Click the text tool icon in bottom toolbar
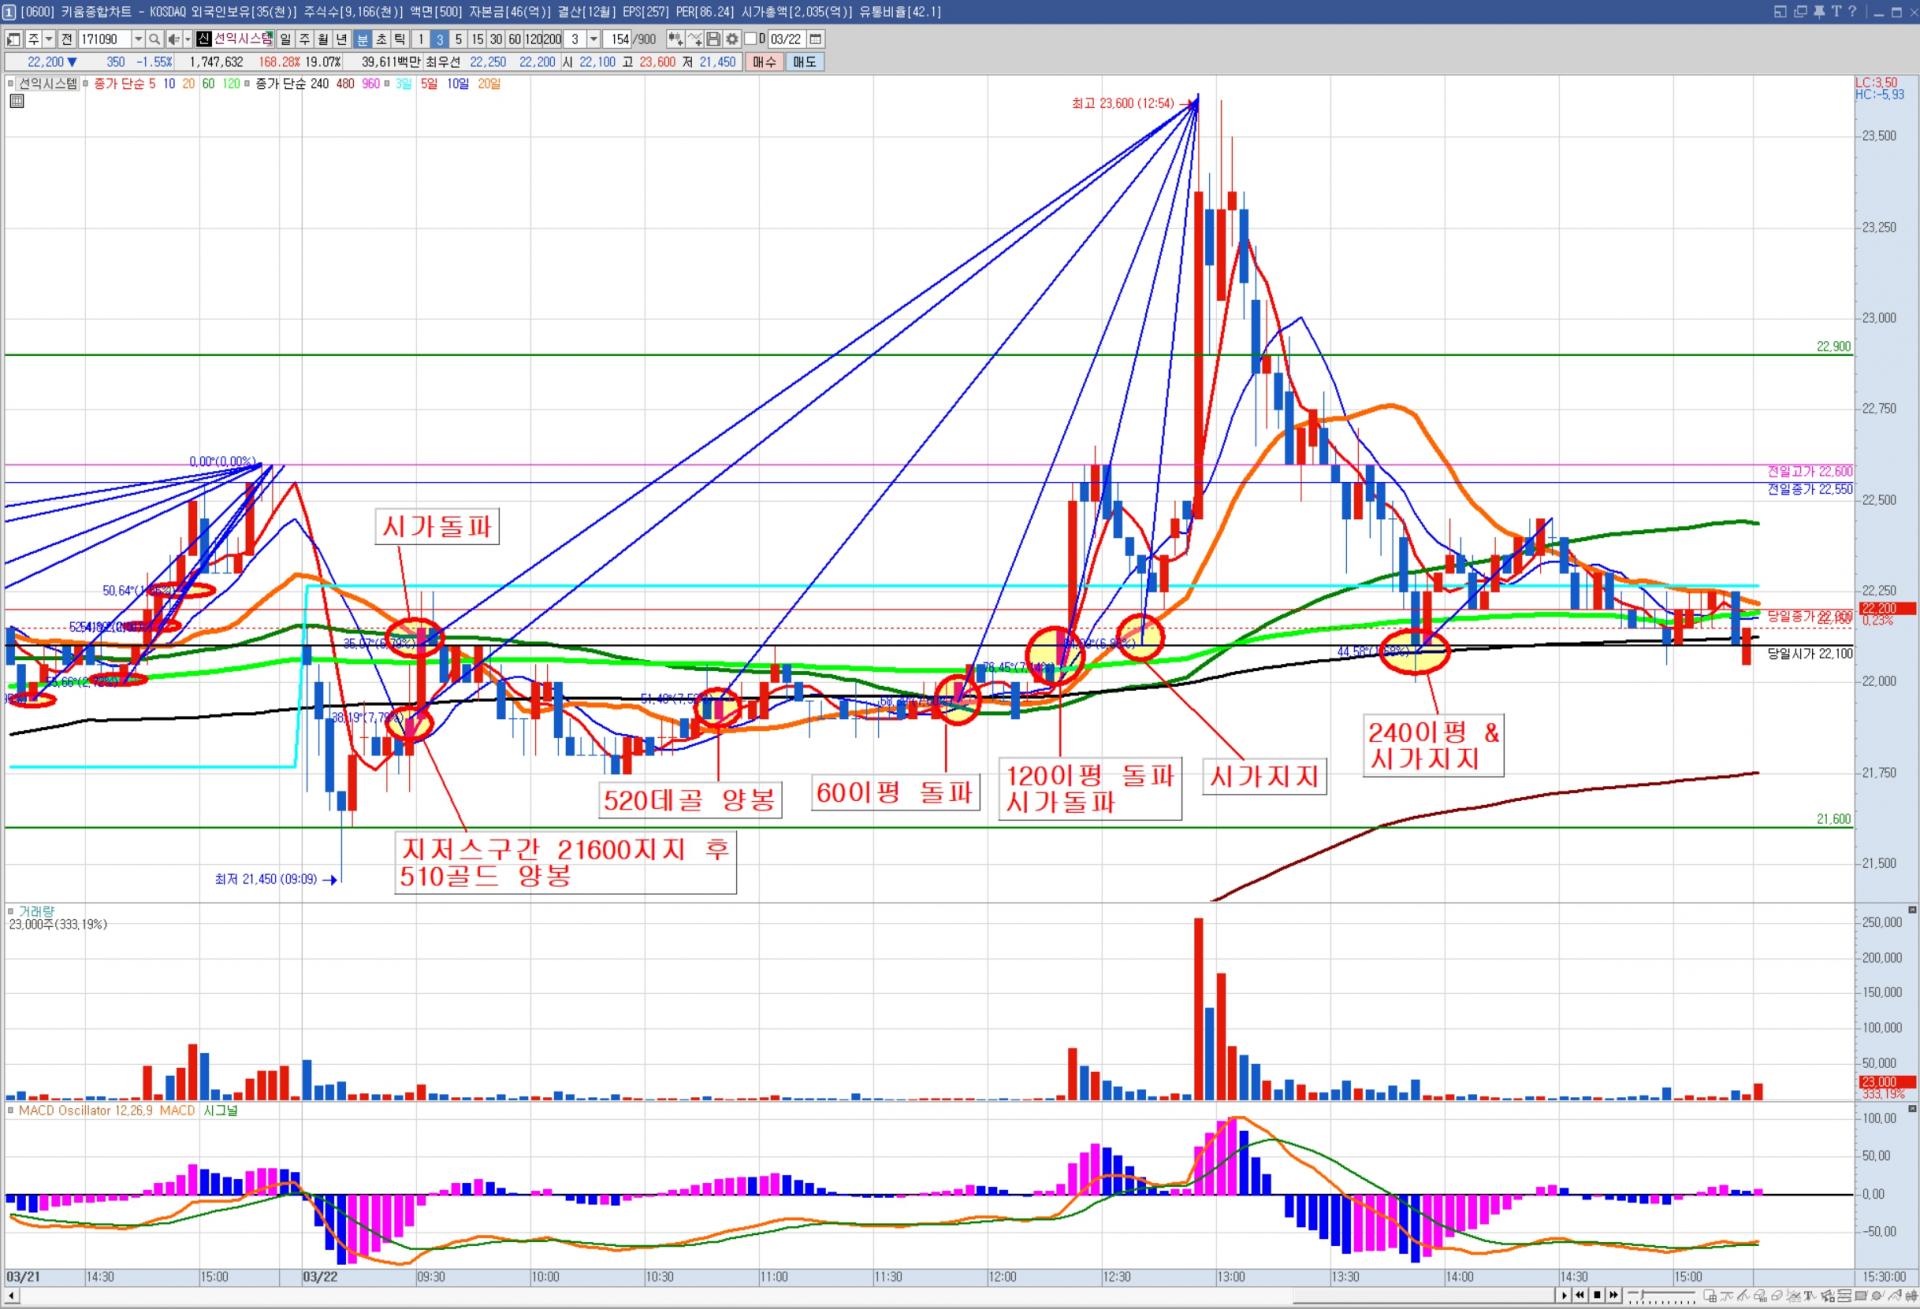Image resolution: width=1920 pixels, height=1309 pixels. point(1809,1295)
